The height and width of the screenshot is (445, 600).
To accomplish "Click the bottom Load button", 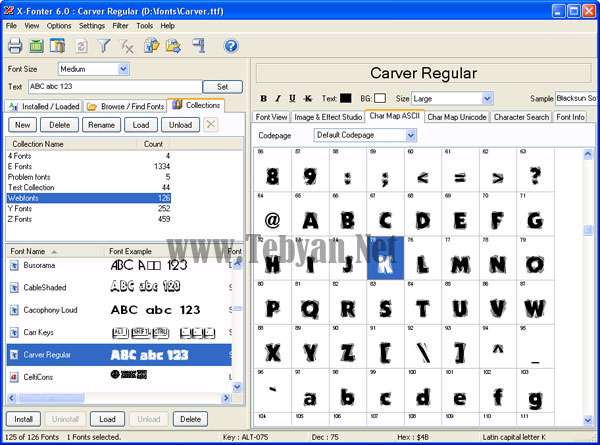I will click(107, 419).
